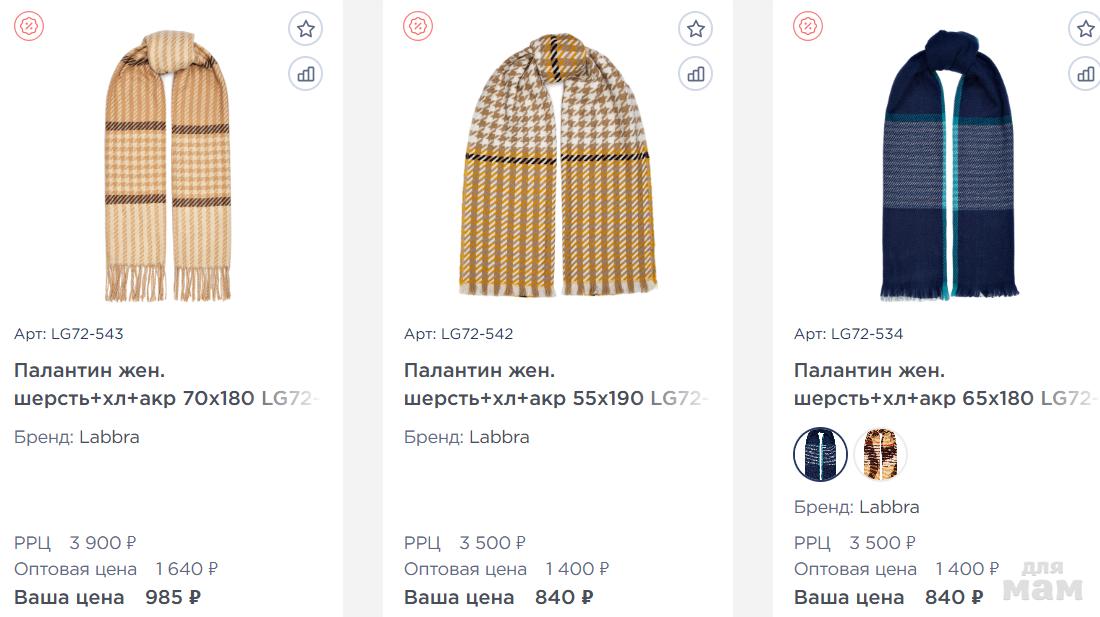Add LG72-542 scarf to comparison
The width and height of the screenshot is (1100, 617).
696,73
